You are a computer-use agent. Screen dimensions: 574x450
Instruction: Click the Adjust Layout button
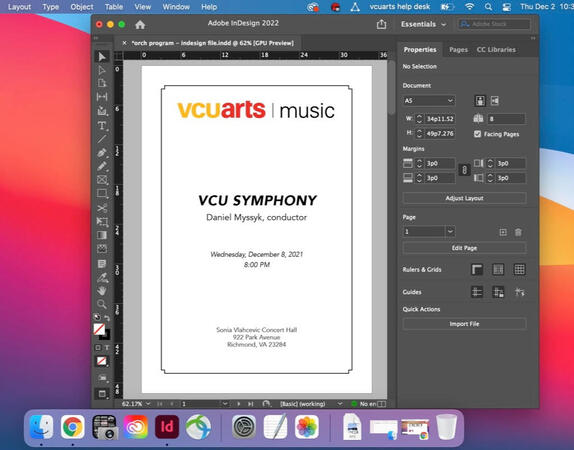point(465,198)
